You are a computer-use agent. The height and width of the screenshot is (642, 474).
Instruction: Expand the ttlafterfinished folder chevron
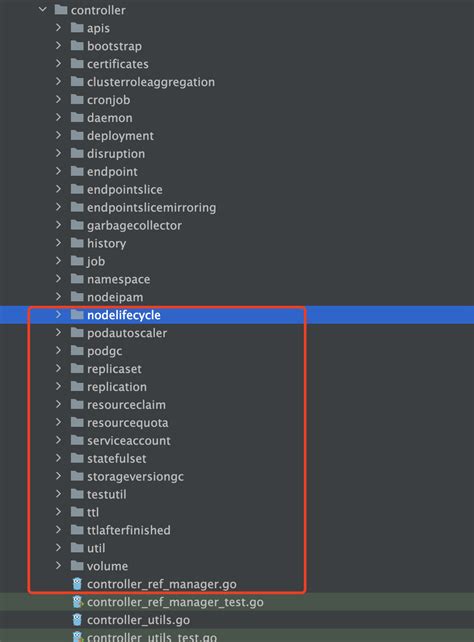click(59, 530)
